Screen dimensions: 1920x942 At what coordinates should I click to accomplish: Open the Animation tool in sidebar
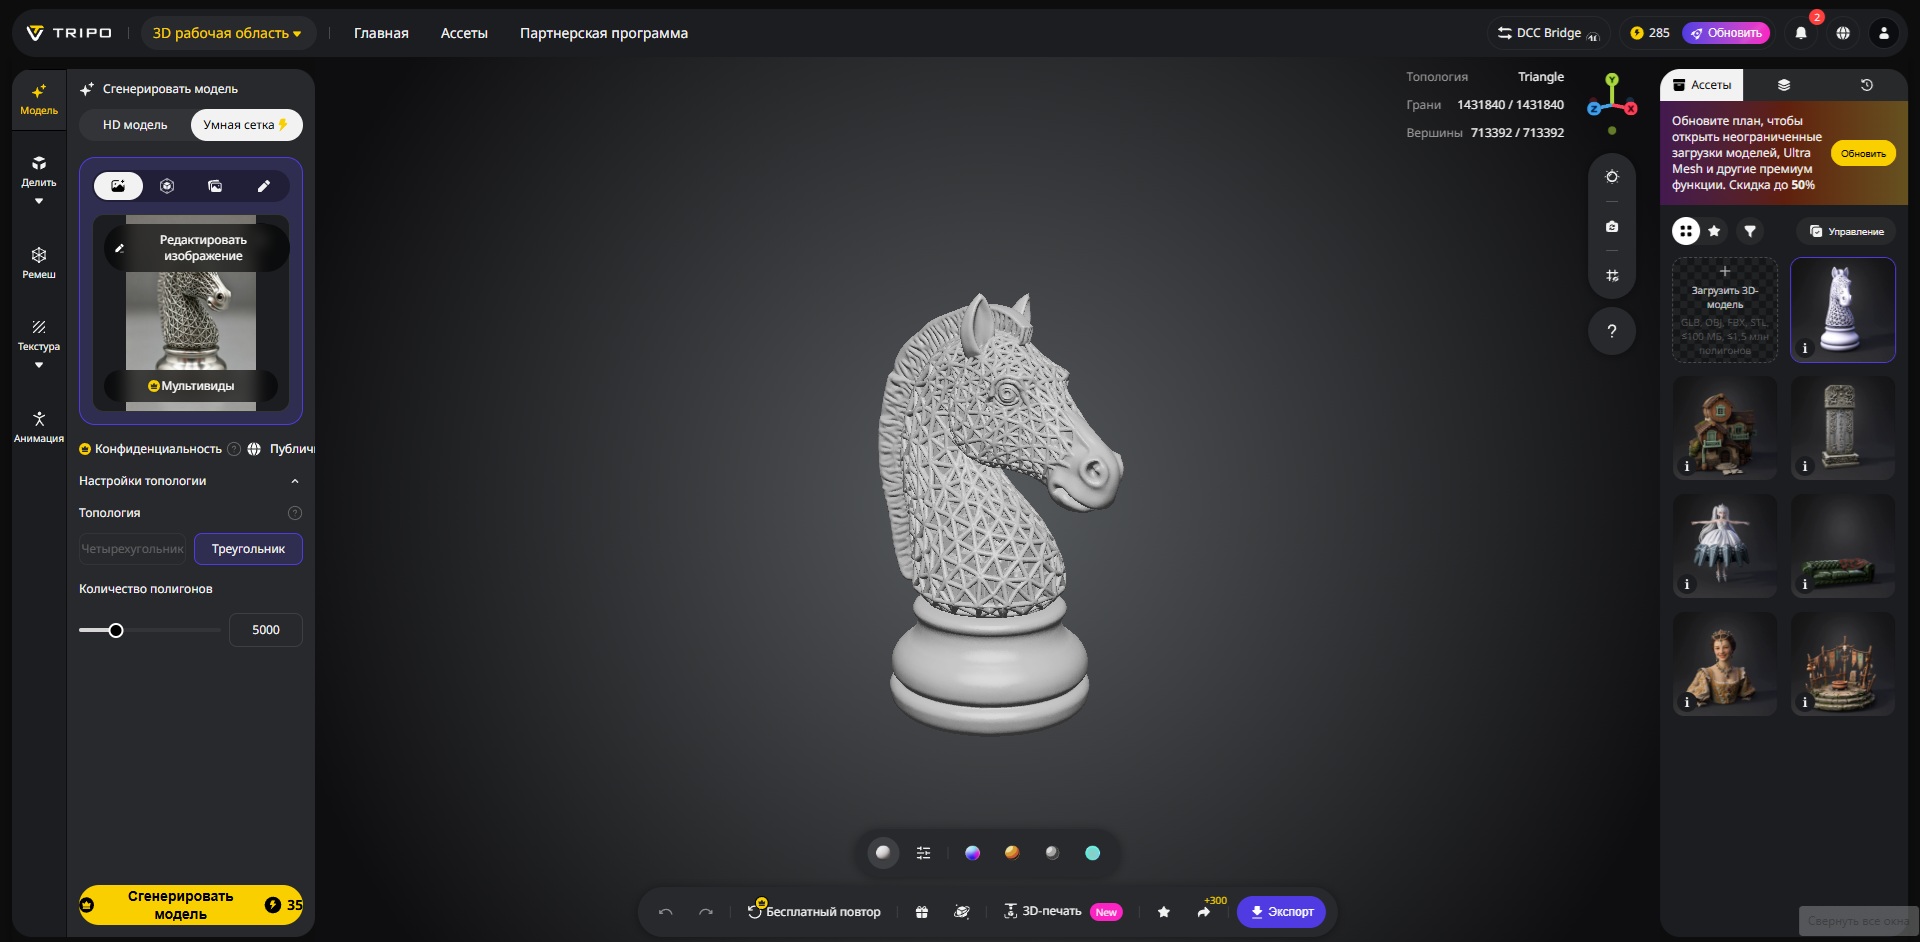[x=39, y=426]
